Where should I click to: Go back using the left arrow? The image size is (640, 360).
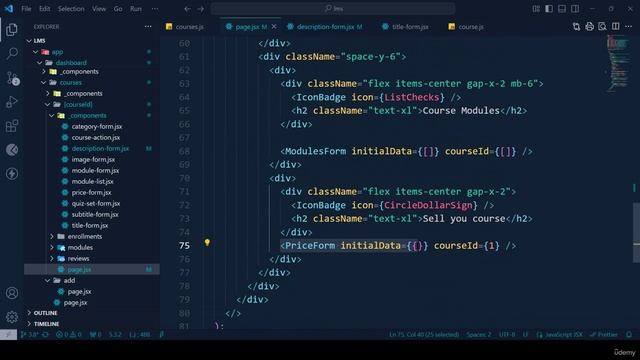click(187, 9)
